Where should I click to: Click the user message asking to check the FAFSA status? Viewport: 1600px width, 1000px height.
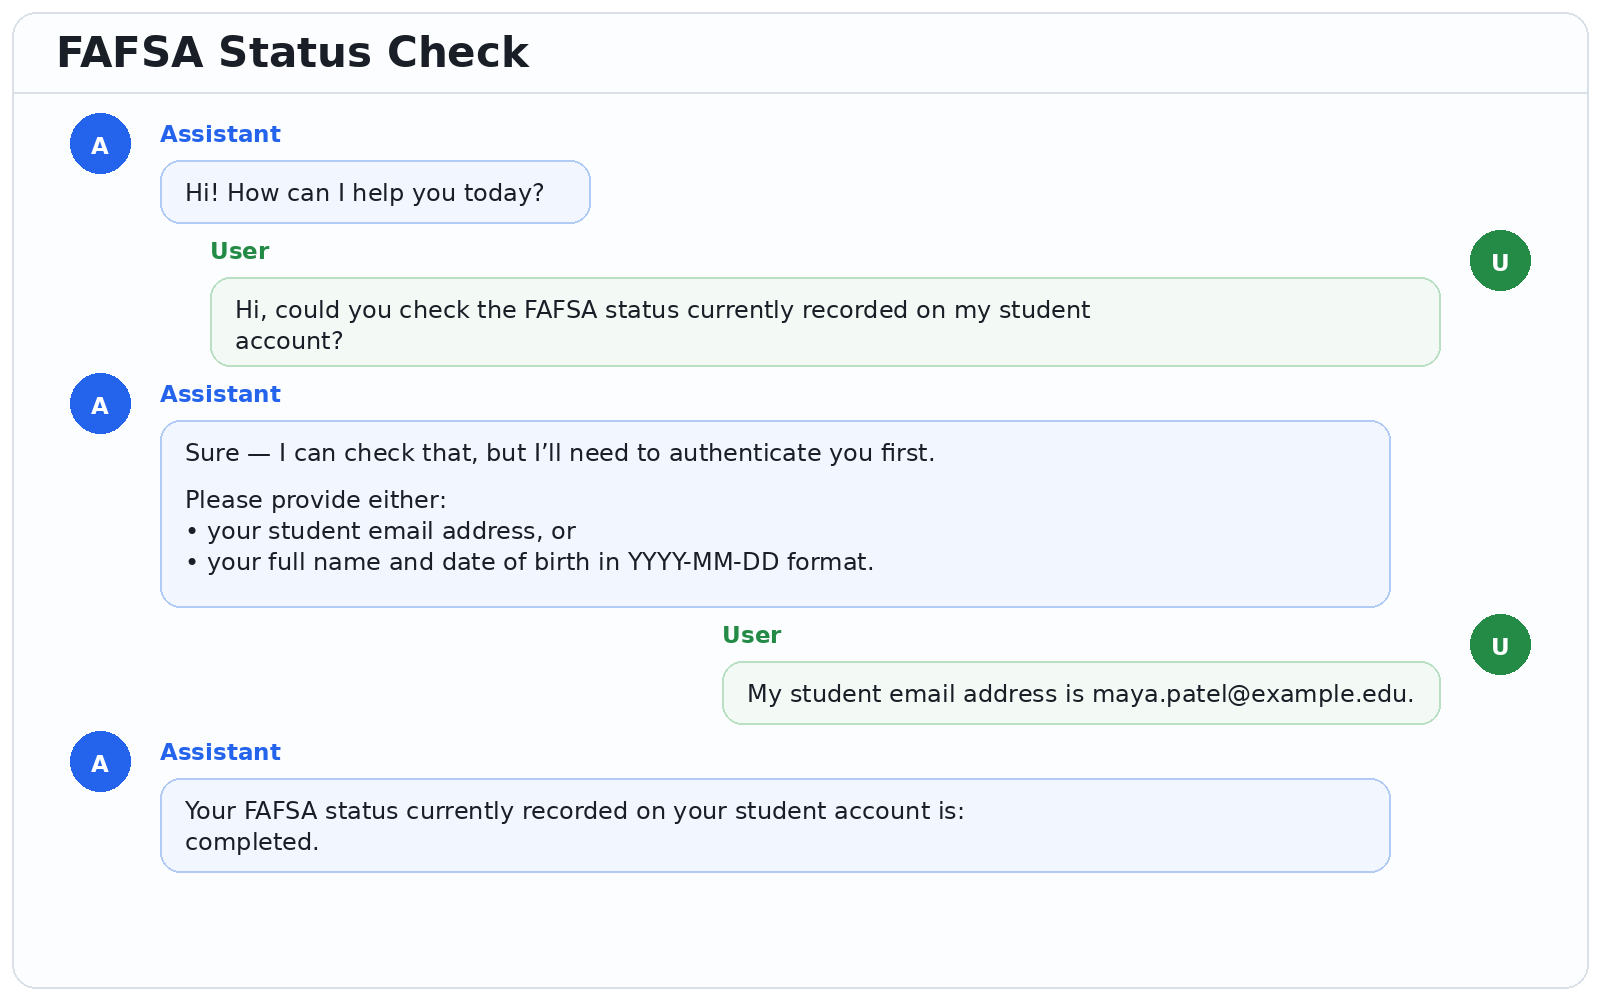[825, 322]
